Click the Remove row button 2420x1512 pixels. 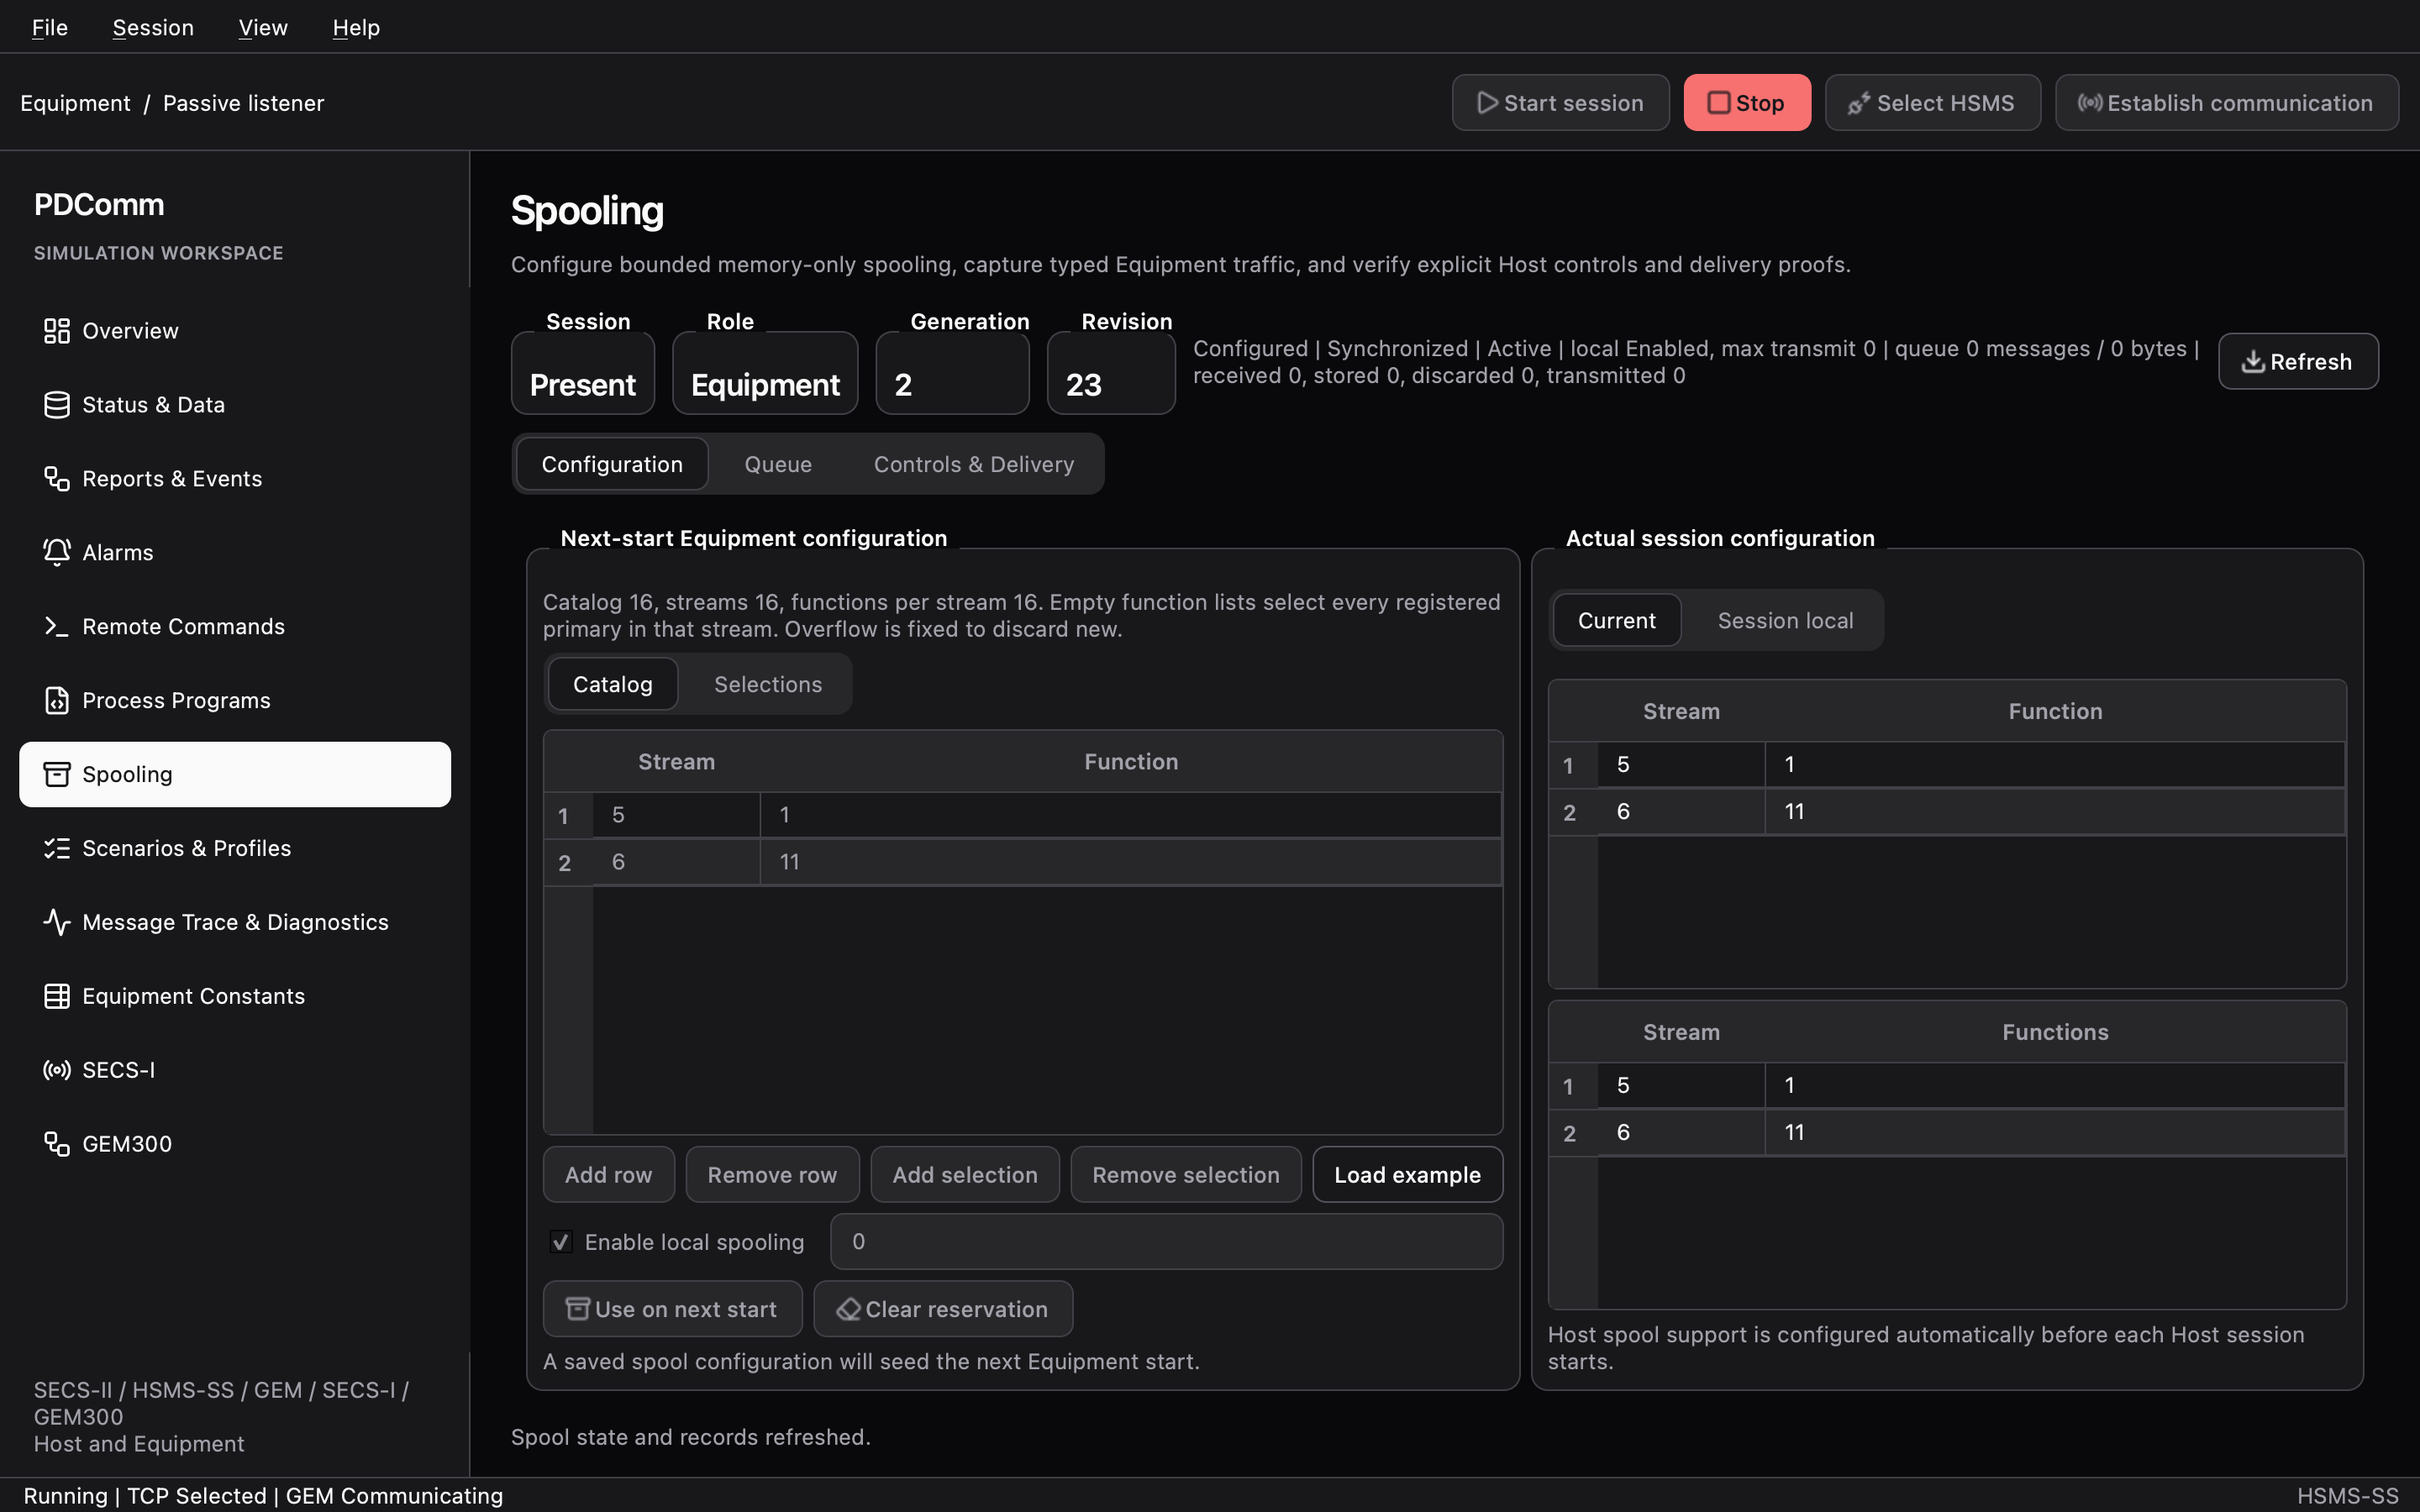pos(772,1175)
